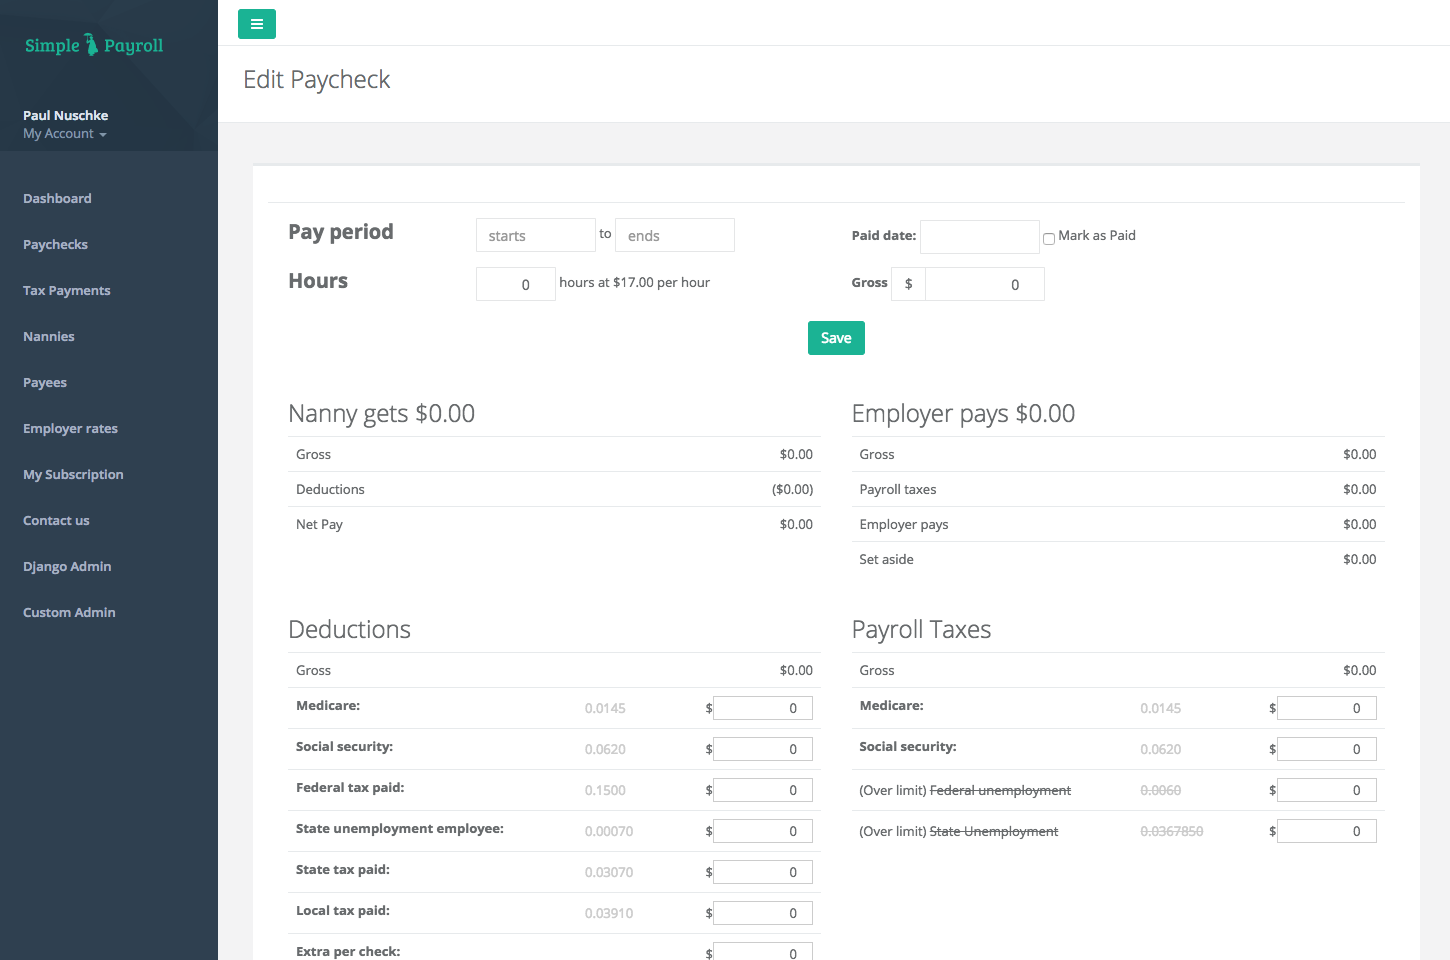The image size is (1450, 960).
Task: Click the hours input field
Action: (x=515, y=284)
